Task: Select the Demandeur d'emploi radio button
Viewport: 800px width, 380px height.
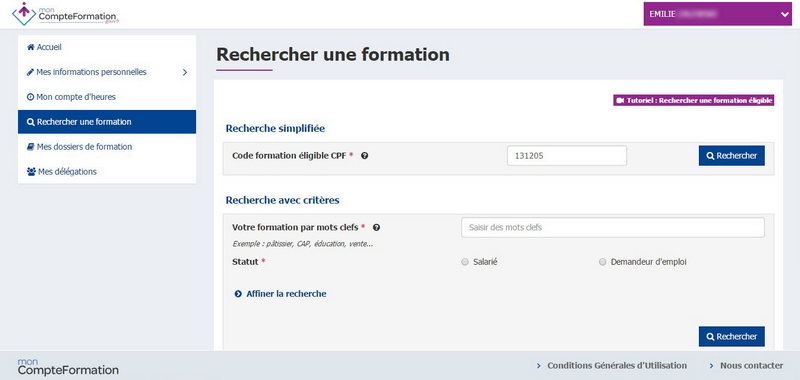Action: (x=603, y=262)
